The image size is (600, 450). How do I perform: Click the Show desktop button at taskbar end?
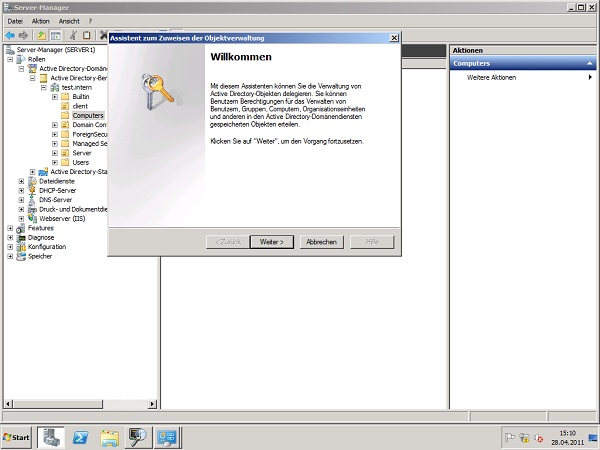(x=593, y=437)
